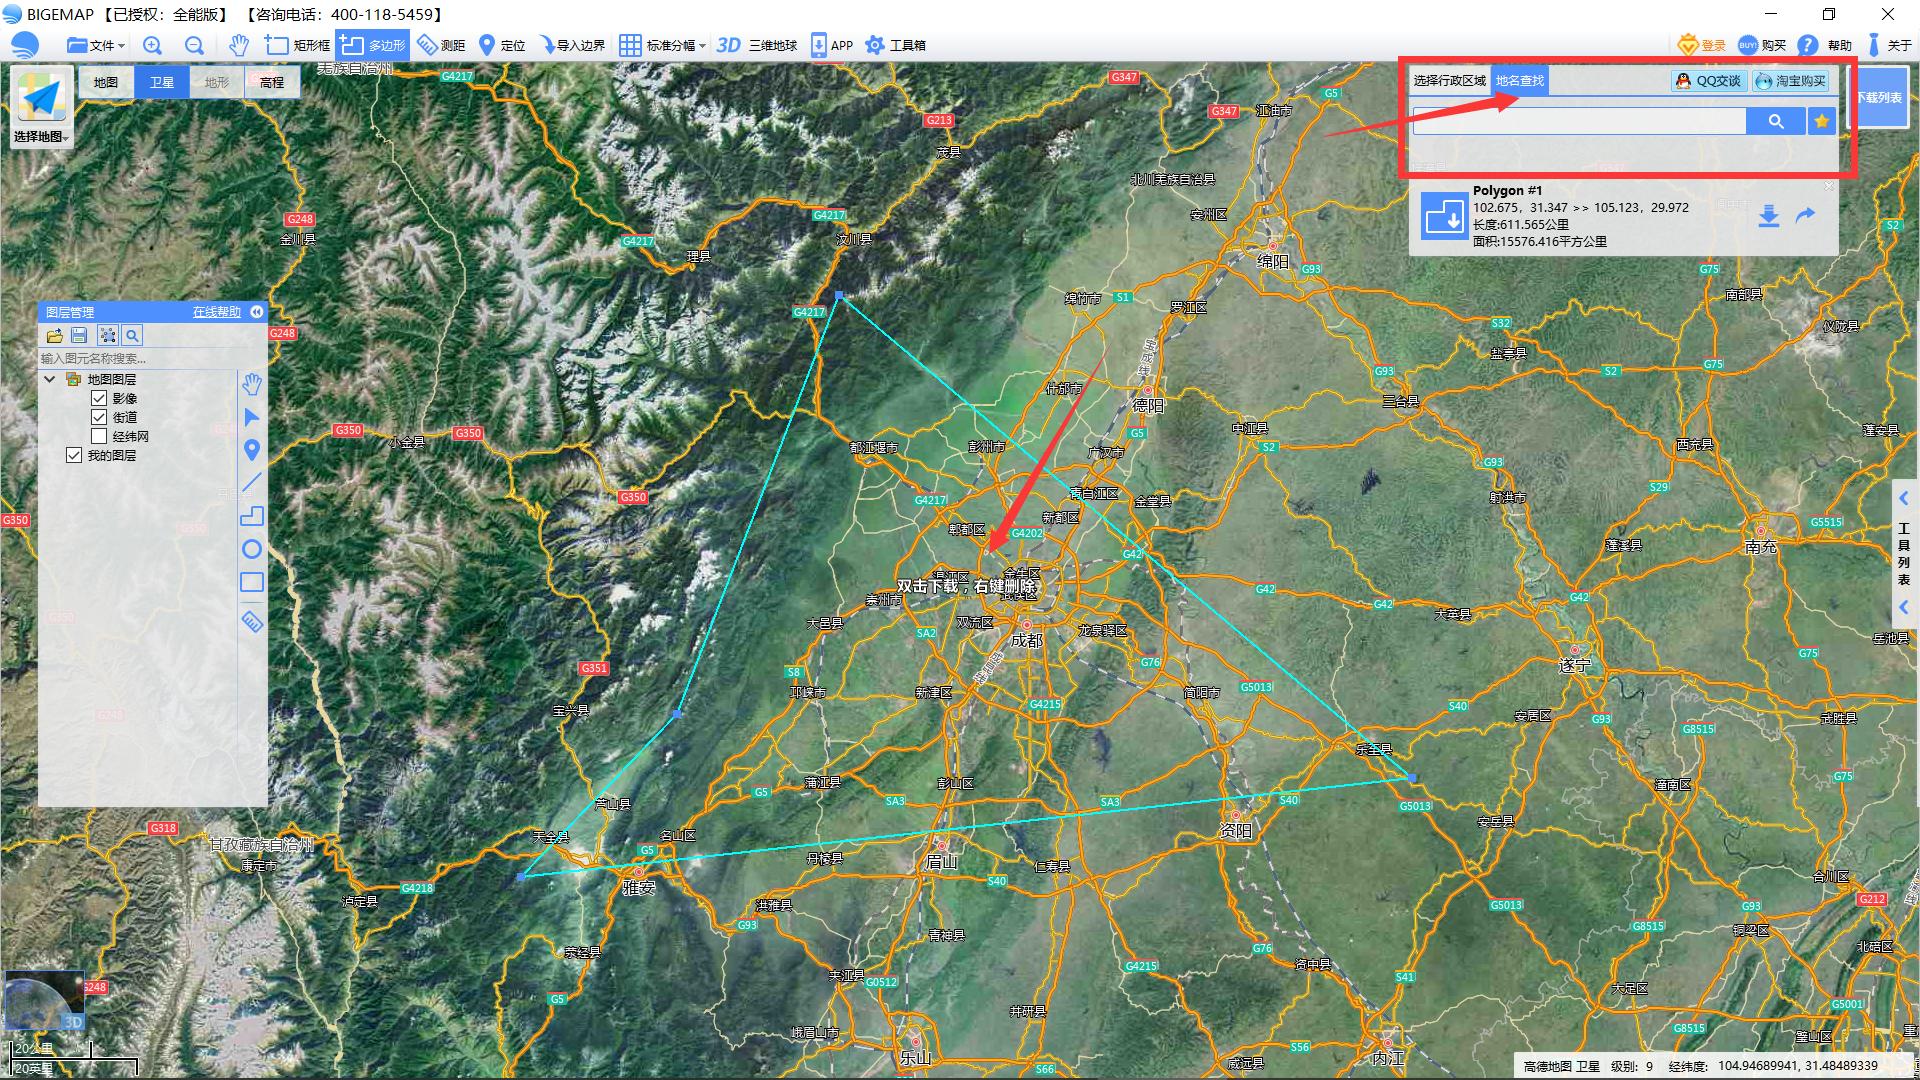Switch to the 地形 map tab
Image resolution: width=1920 pixels, height=1080 pixels.
[x=217, y=83]
